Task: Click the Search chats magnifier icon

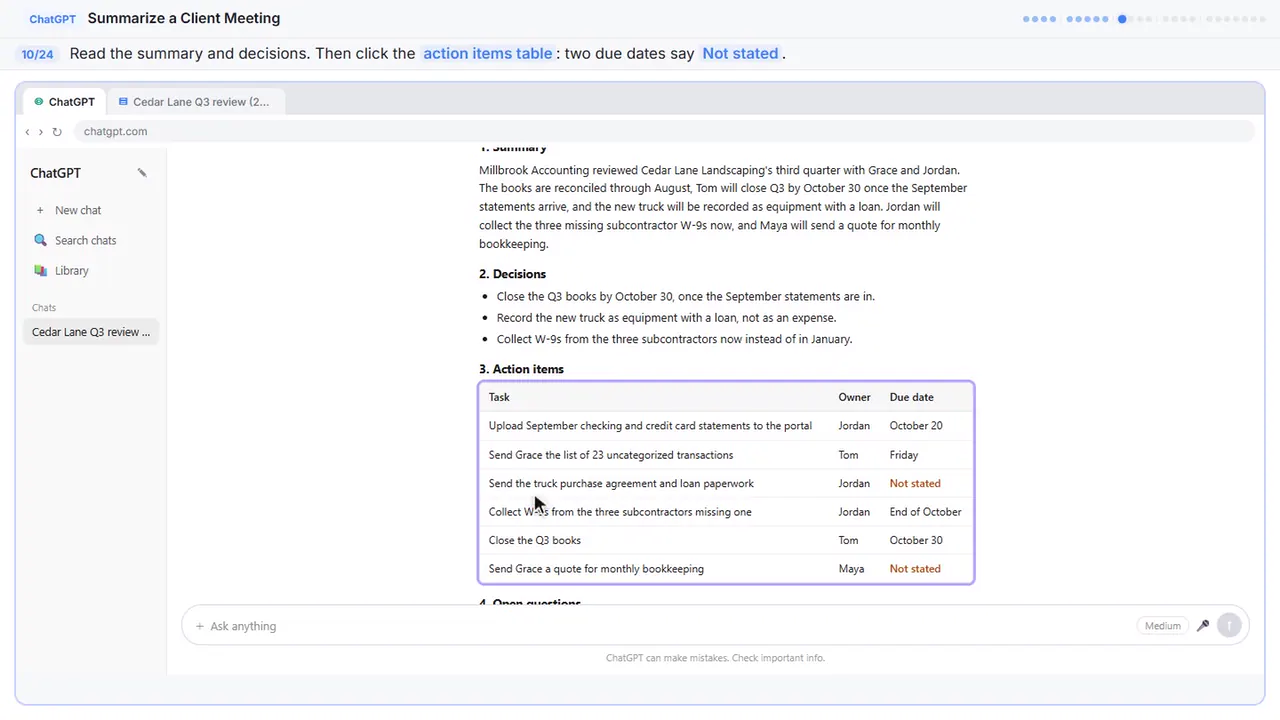Action: click(40, 240)
